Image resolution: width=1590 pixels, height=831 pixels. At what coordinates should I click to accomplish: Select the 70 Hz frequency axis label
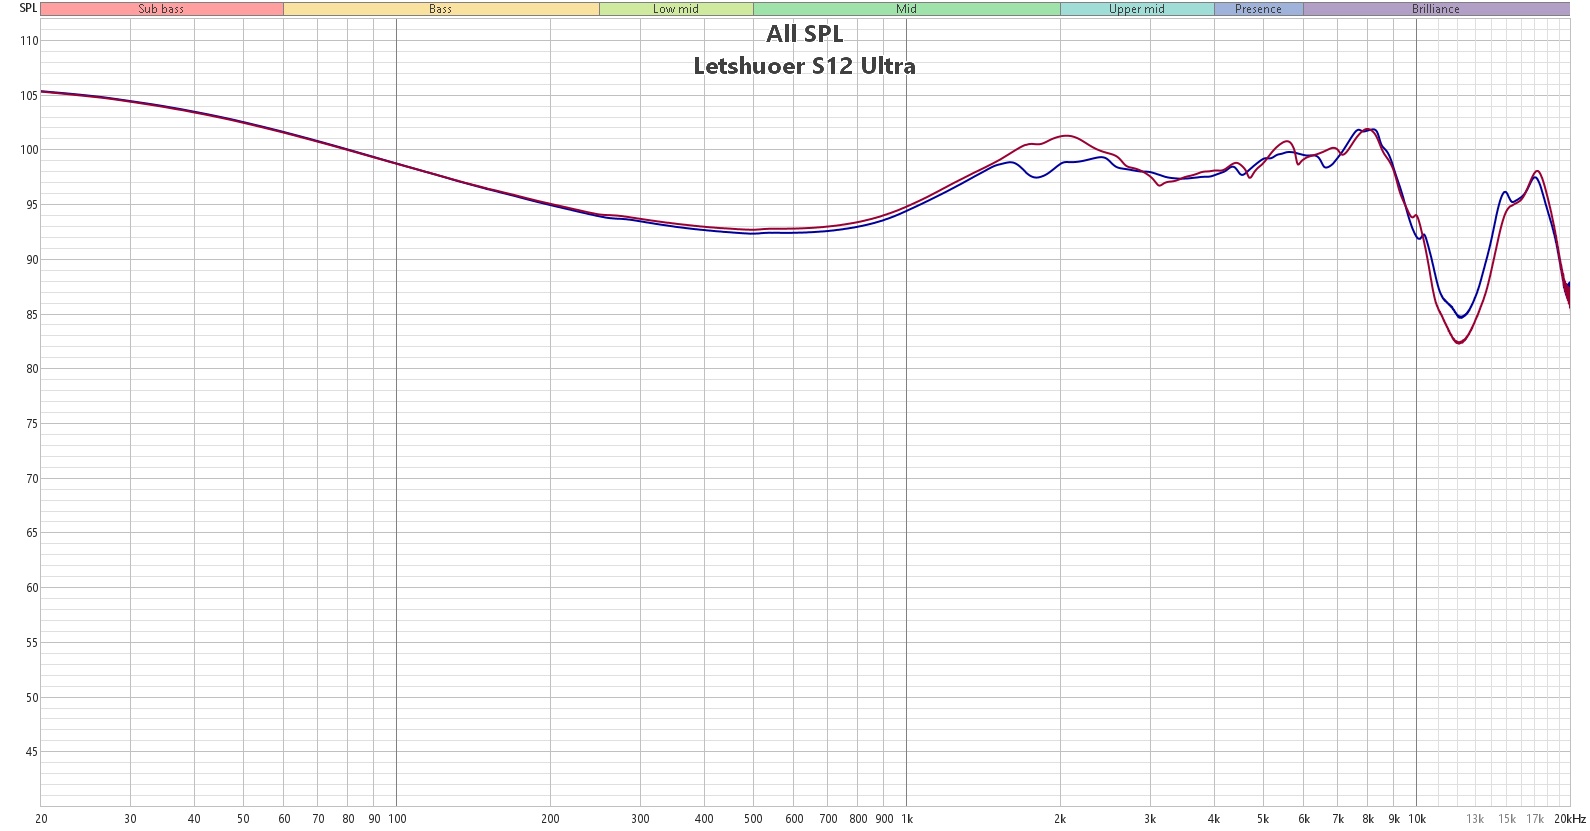click(318, 819)
